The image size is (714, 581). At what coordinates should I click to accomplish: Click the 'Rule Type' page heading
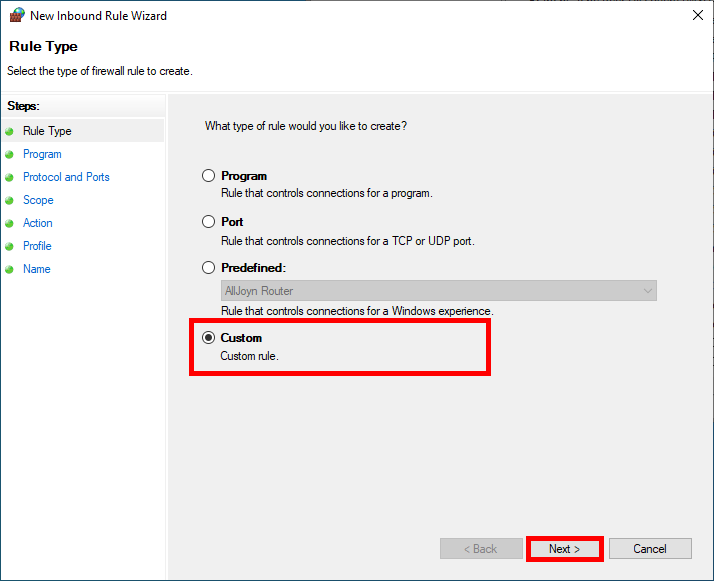pyautogui.click(x=43, y=46)
